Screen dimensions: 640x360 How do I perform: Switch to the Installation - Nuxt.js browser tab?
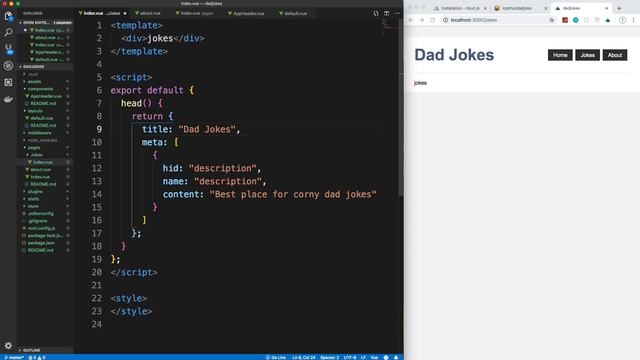click(x=460, y=8)
